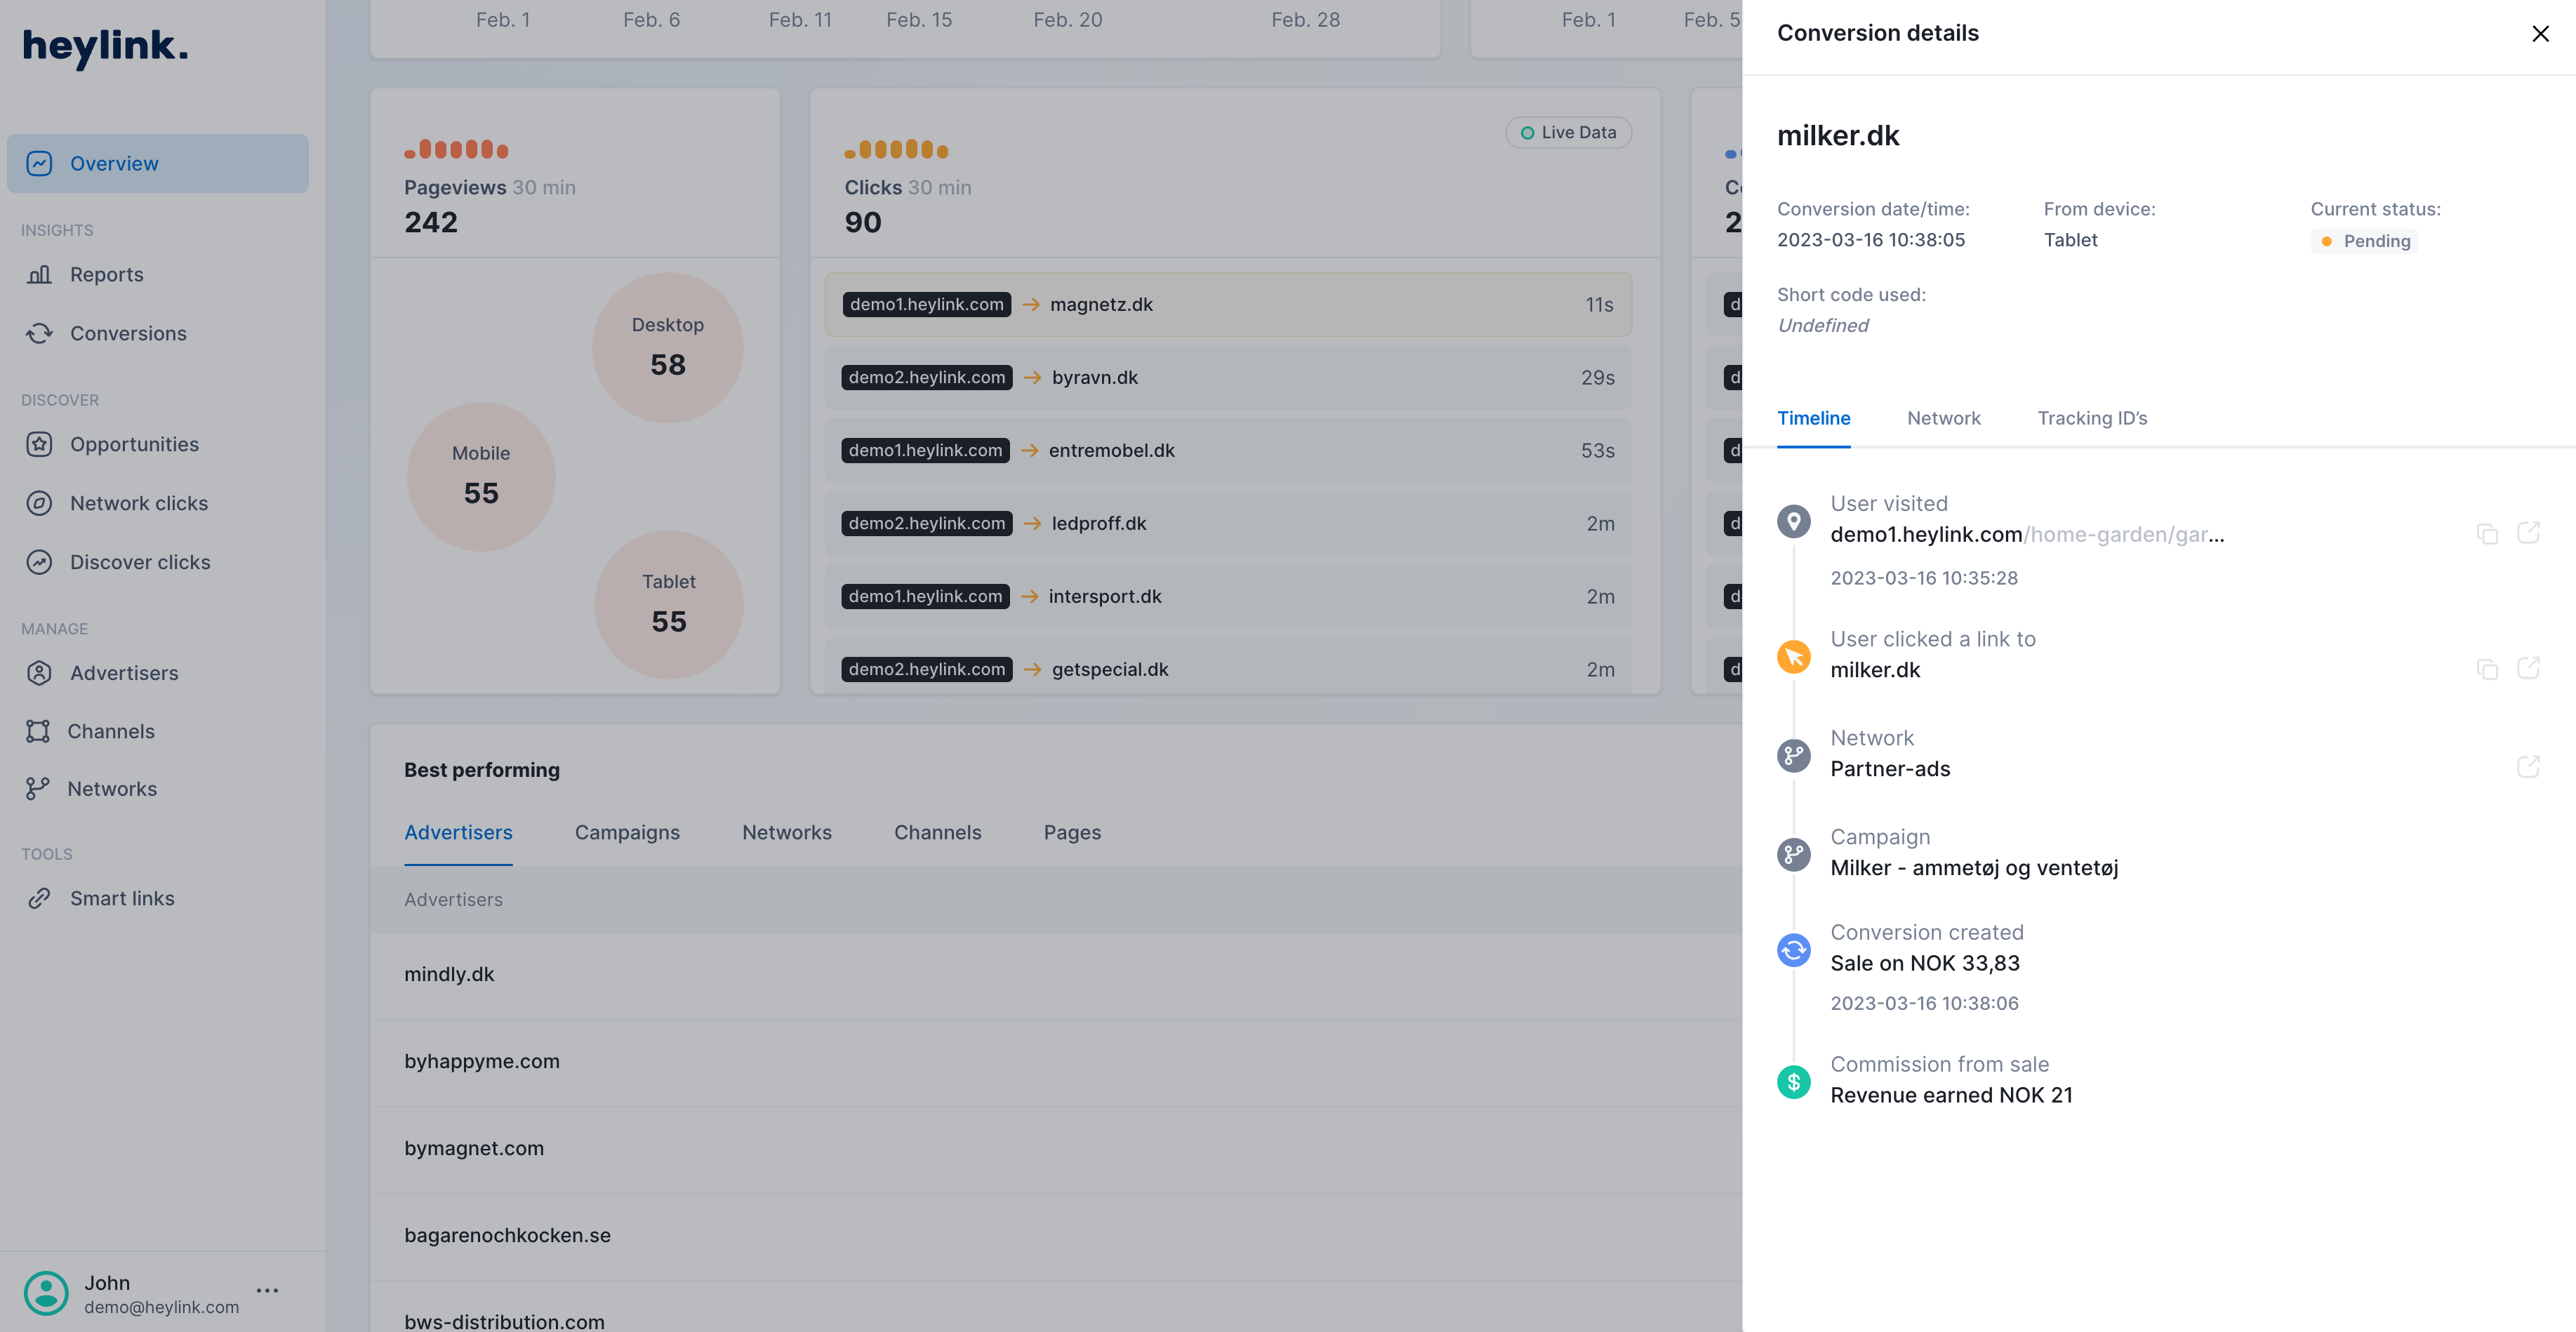
Task: Open the Tracking ID's tab
Action: [2092, 418]
